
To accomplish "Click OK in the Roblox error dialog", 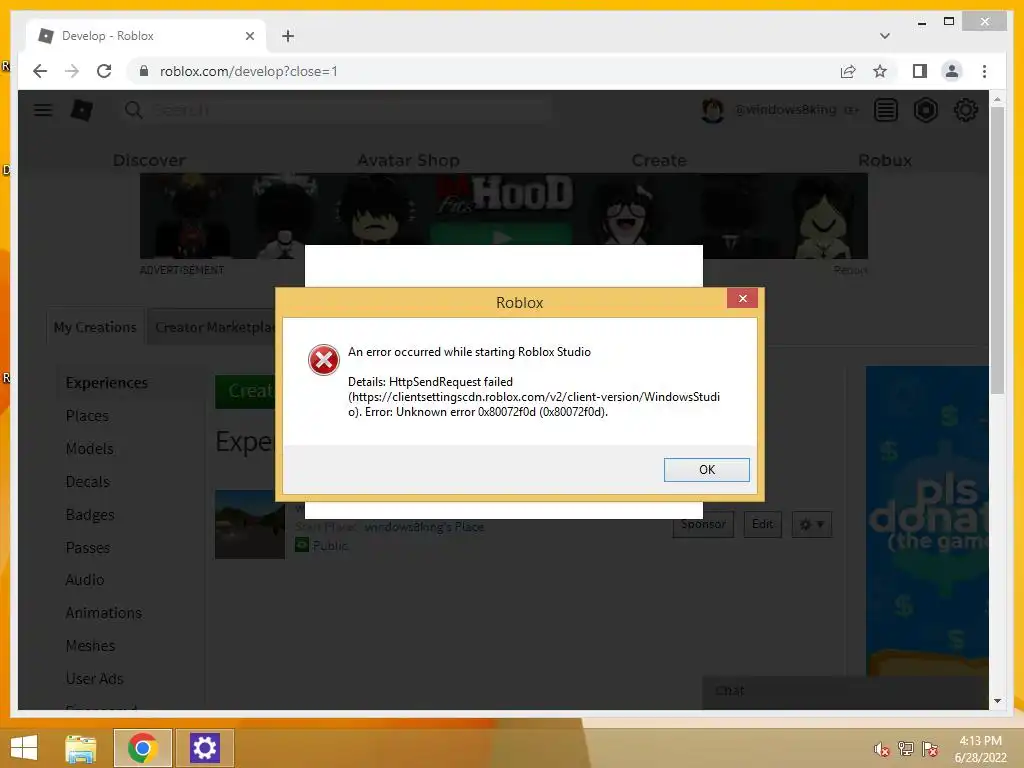I will click(706, 470).
